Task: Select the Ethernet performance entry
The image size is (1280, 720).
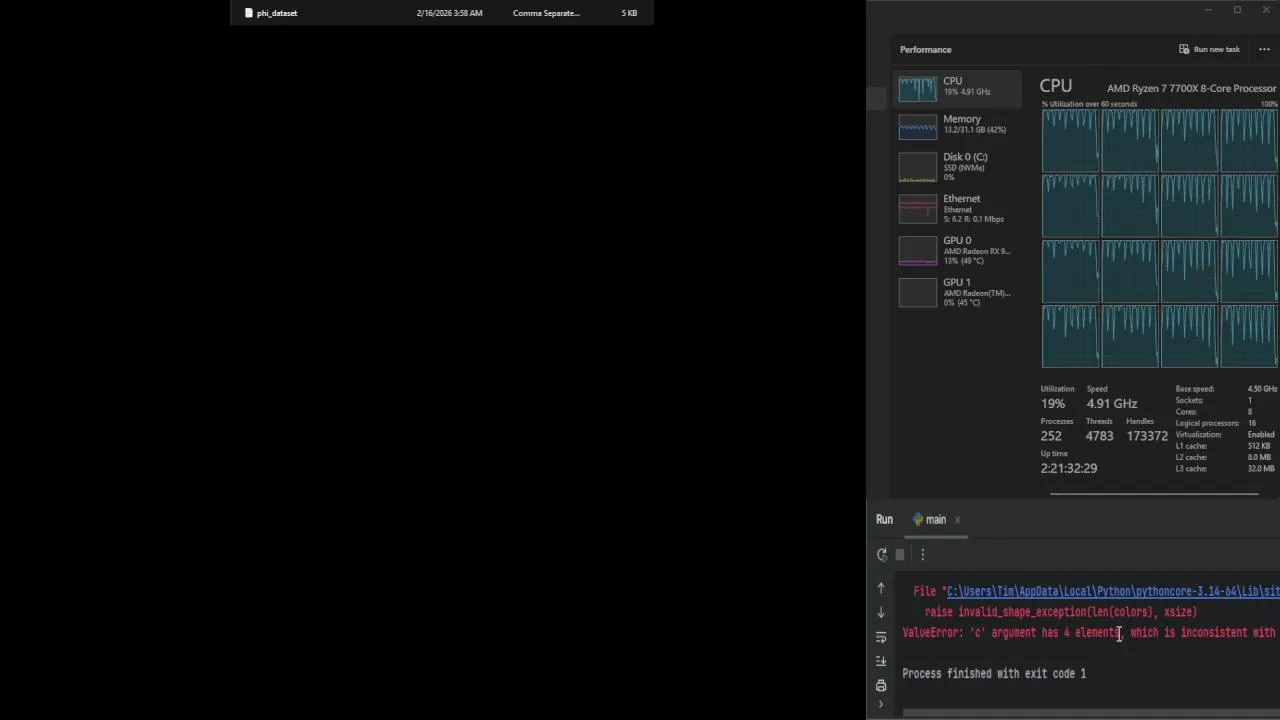Action: [958, 209]
